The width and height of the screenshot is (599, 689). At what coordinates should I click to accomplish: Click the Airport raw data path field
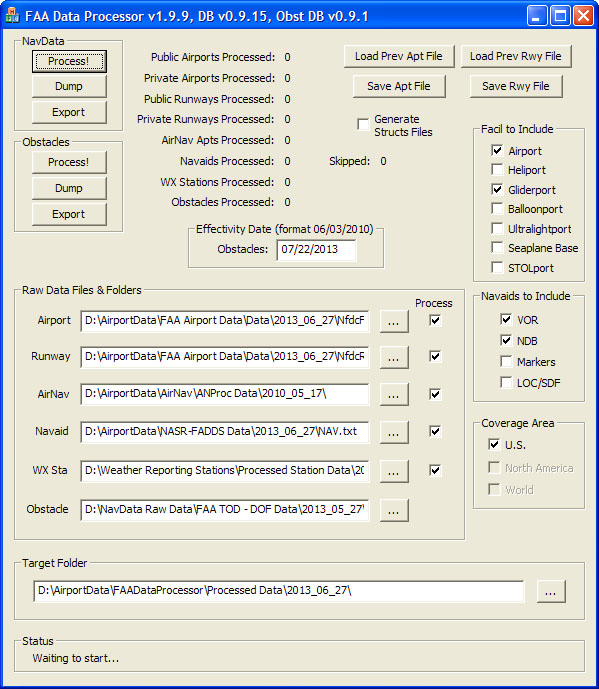tap(225, 321)
